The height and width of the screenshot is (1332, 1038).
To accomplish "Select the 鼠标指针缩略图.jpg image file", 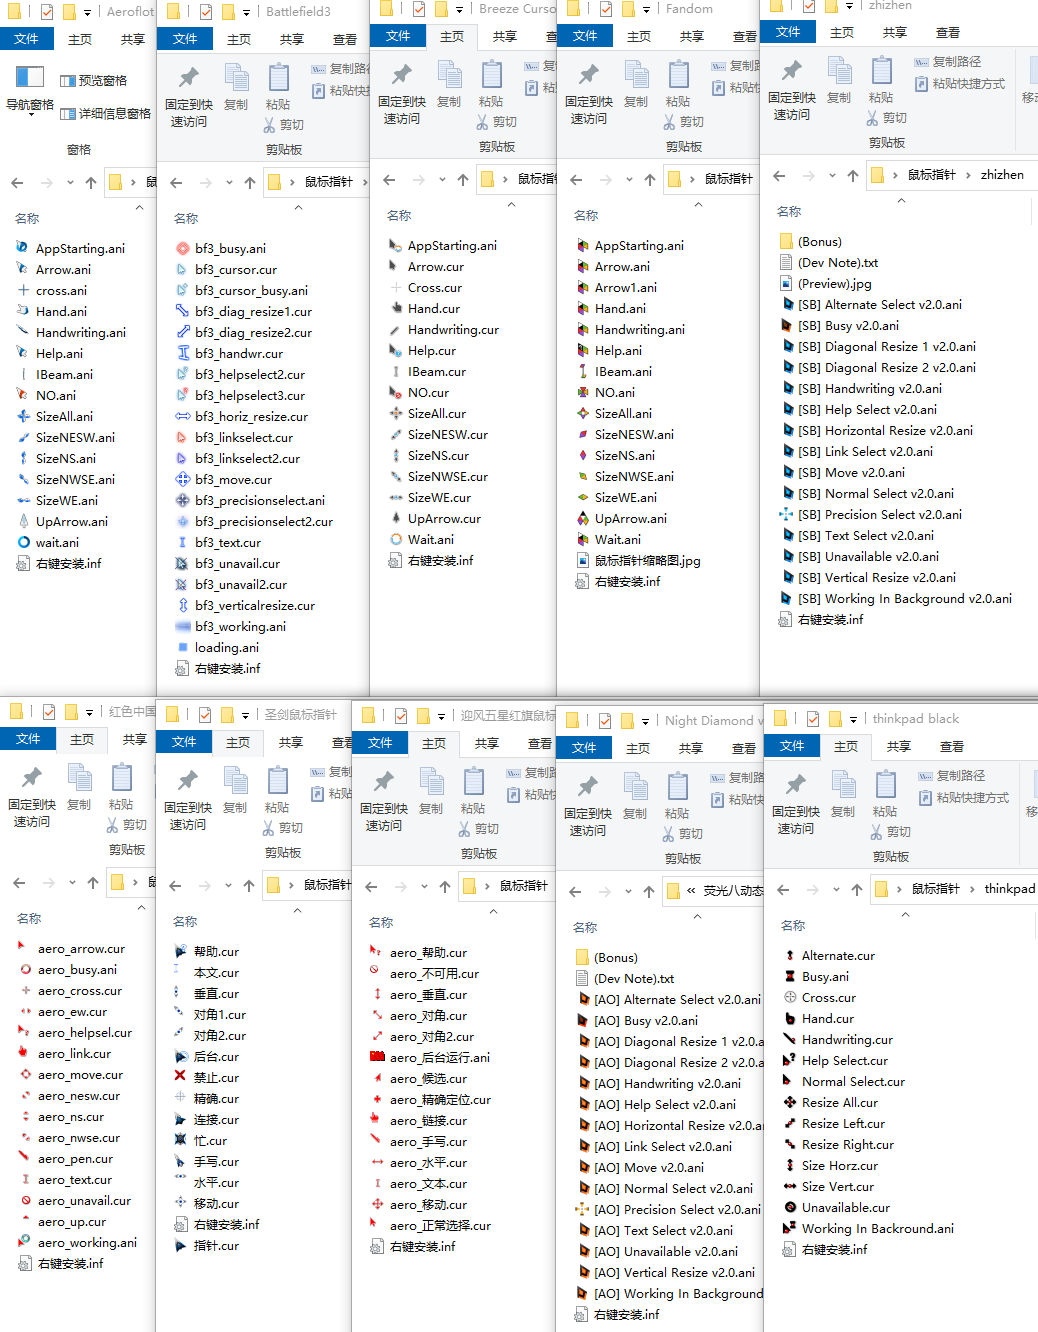I will coord(647,561).
